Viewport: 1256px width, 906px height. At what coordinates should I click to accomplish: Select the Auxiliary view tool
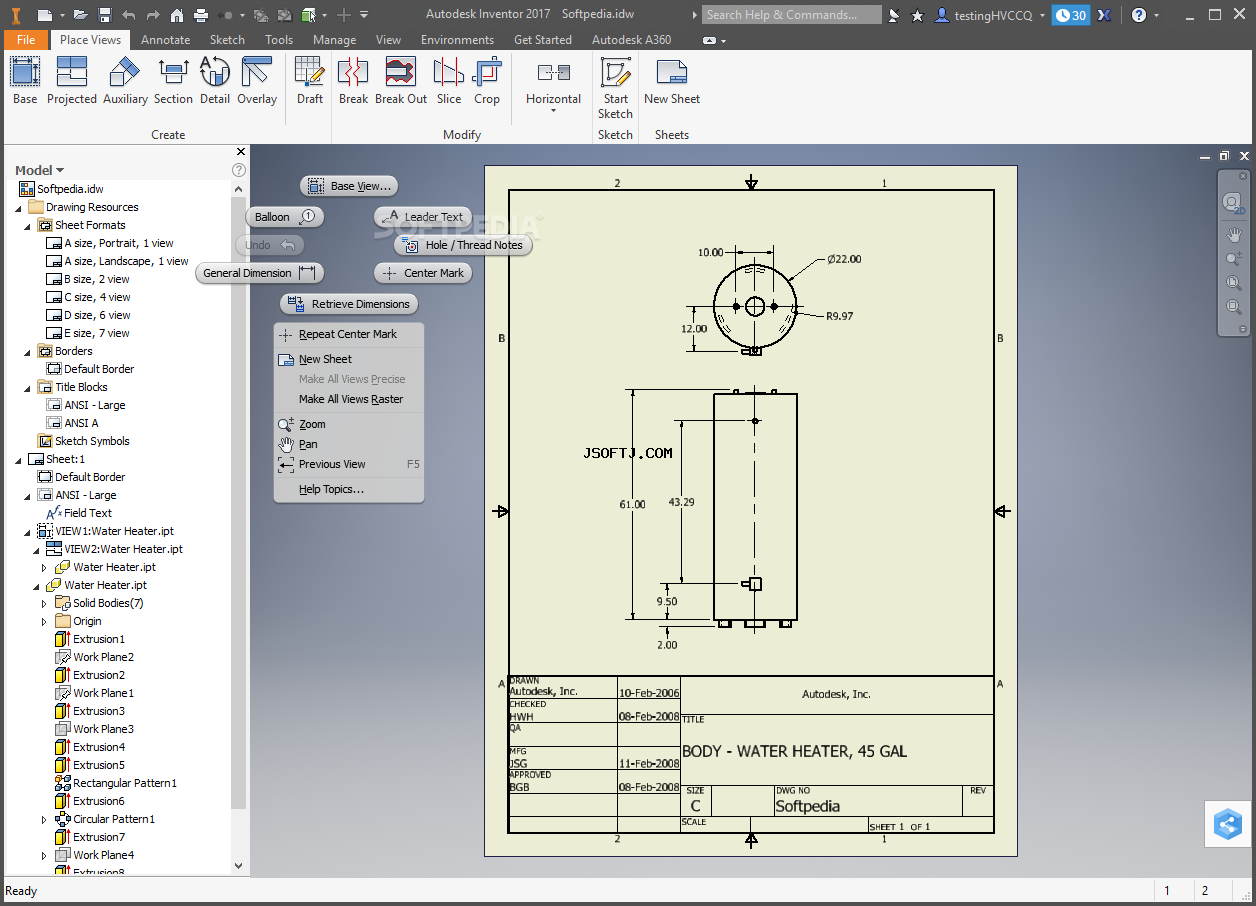click(125, 81)
